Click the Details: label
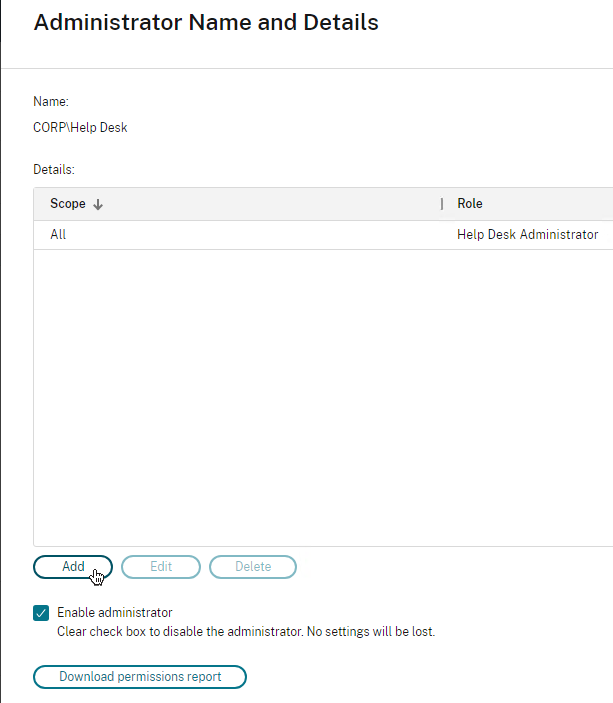The height and width of the screenshot is (703, 613). pos(54,169)
